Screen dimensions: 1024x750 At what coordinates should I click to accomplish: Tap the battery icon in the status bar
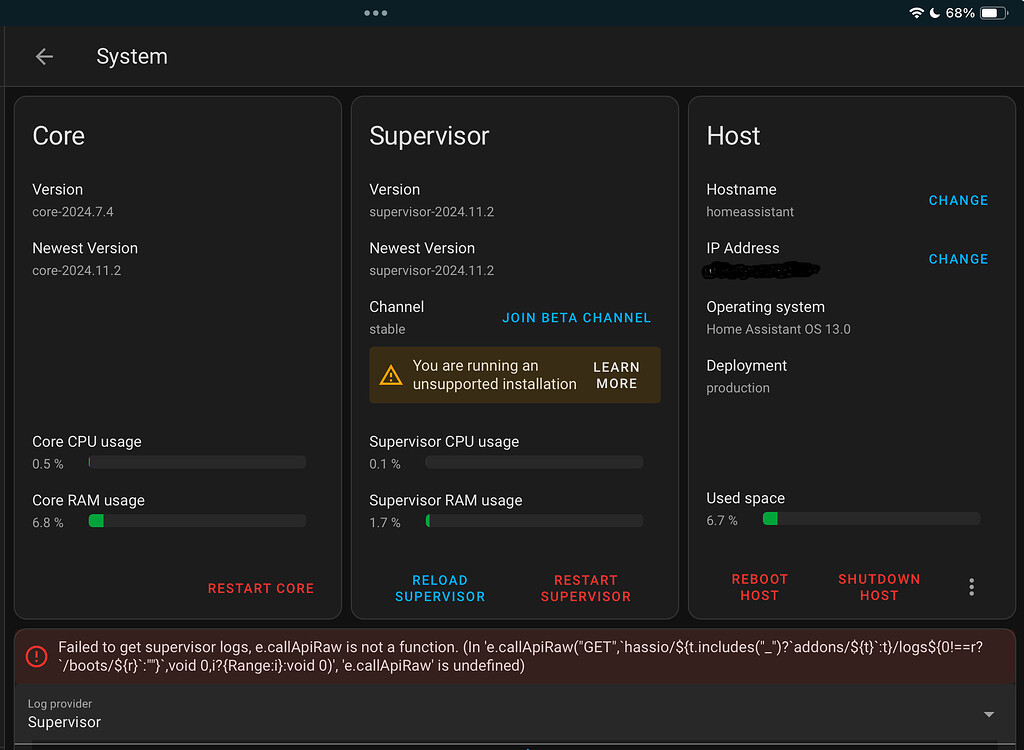tap(994, 12)
